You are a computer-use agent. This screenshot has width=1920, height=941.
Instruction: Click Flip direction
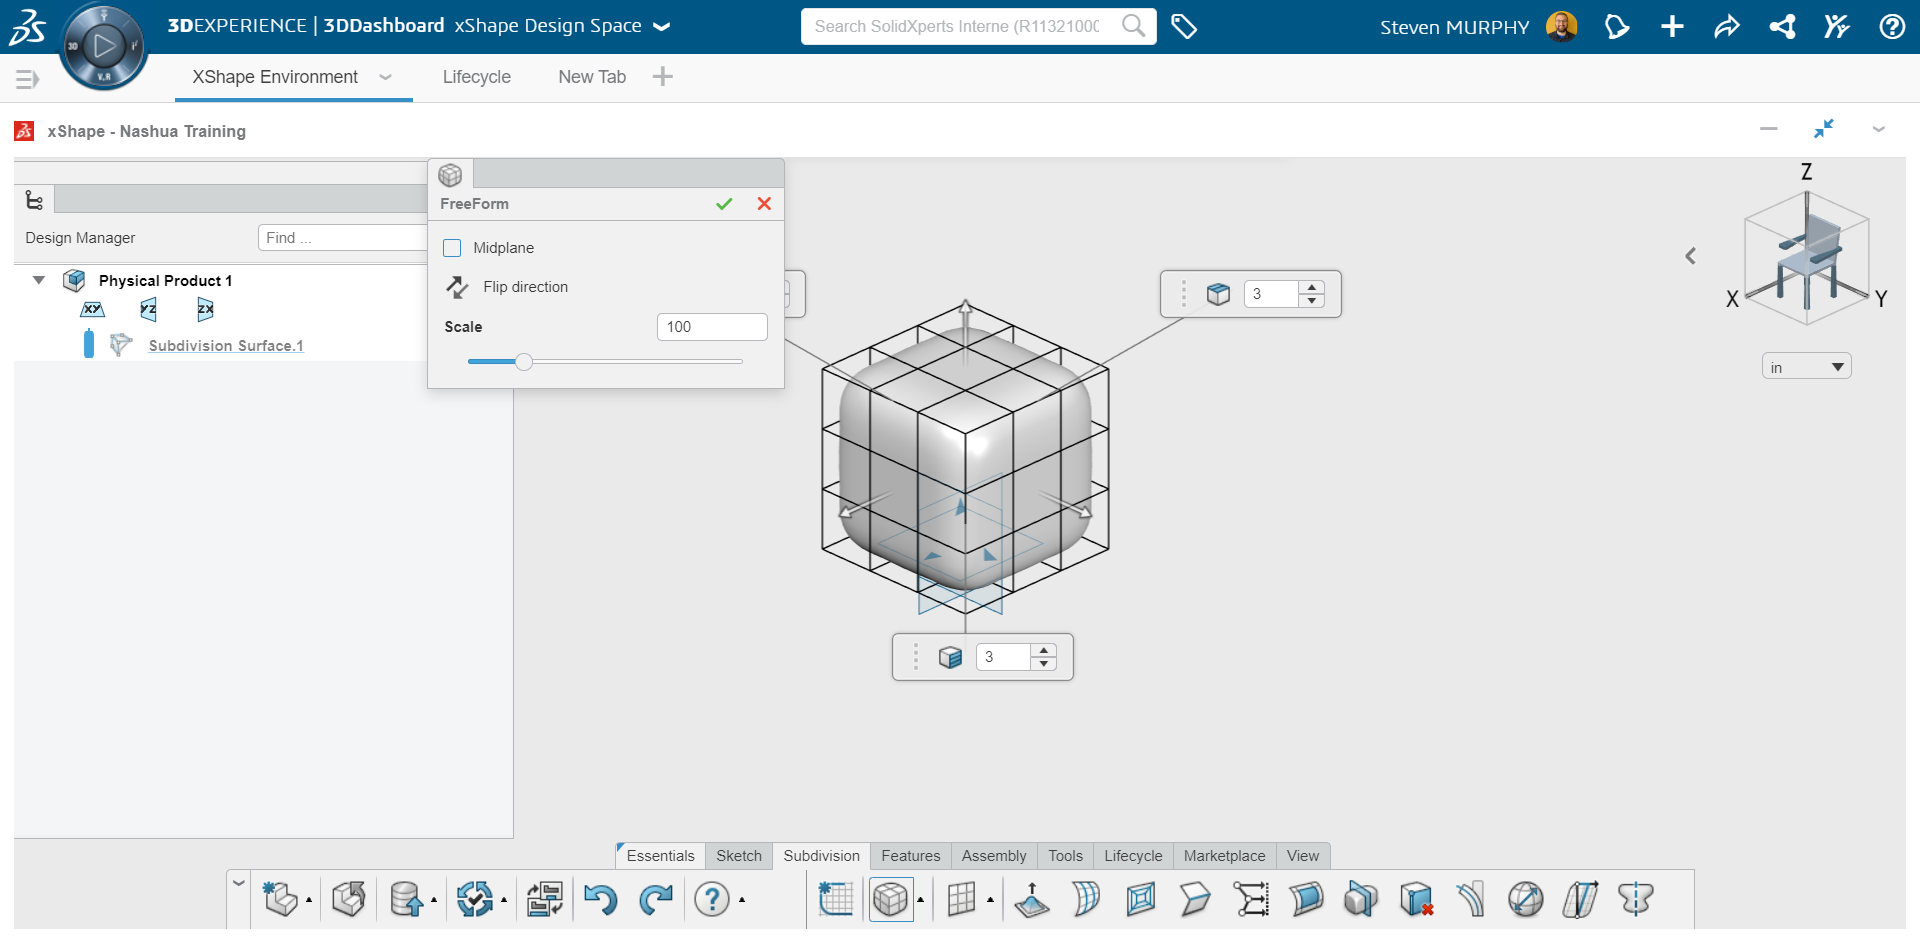525,287
